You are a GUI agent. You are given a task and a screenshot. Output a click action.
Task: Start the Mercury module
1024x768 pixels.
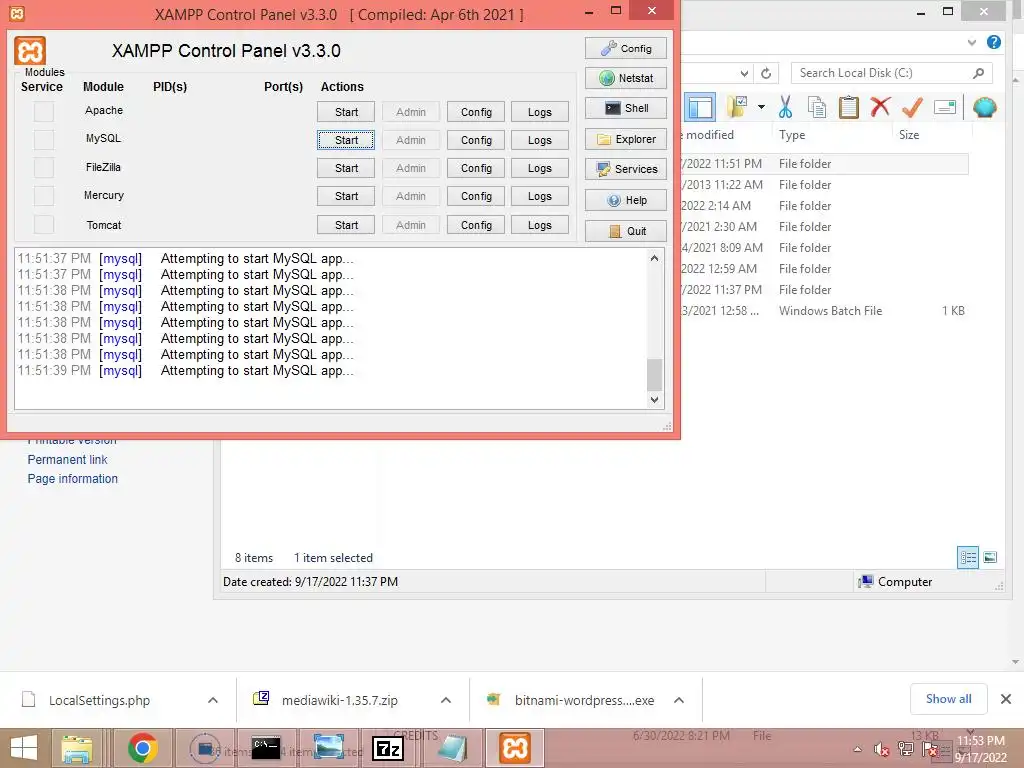[346, 196]
